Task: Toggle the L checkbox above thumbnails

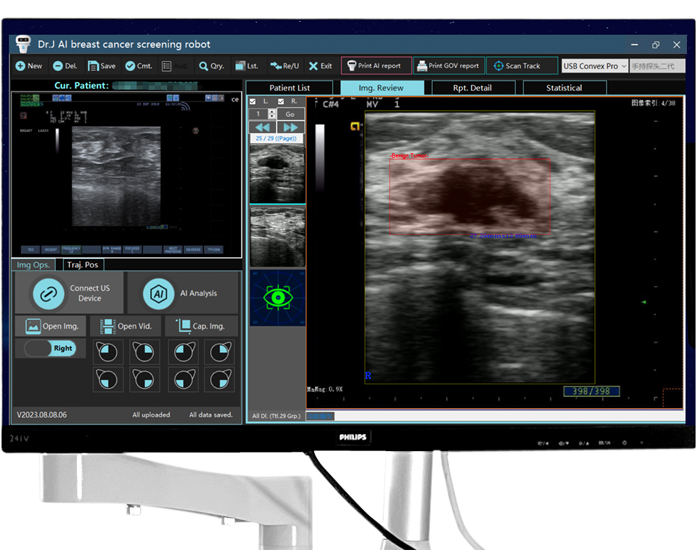Action: click(253, 102)
